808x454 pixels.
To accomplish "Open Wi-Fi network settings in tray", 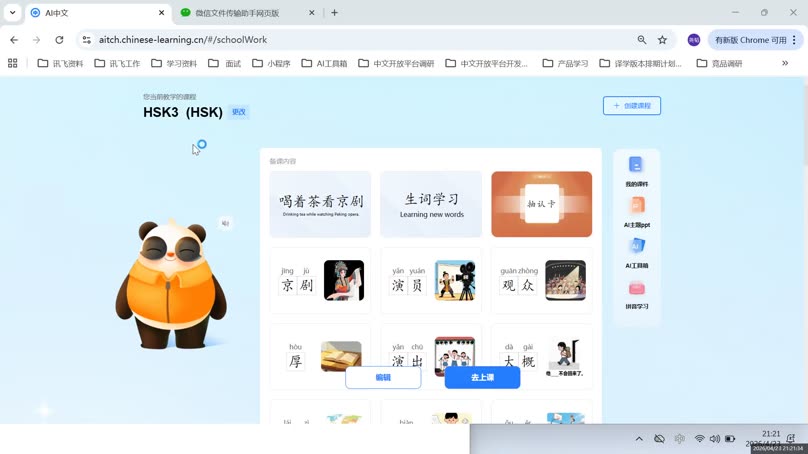I will click(x=699, y=439).
